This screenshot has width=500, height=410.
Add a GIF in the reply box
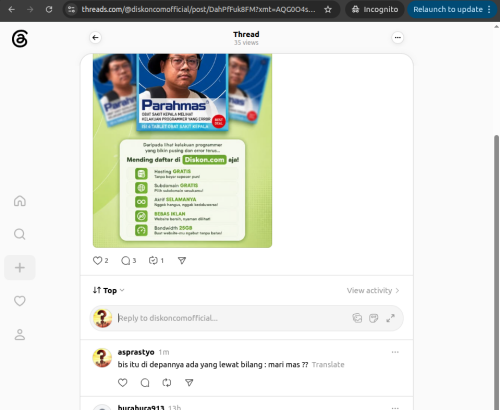pyautogui.click(x=374, y=318)
